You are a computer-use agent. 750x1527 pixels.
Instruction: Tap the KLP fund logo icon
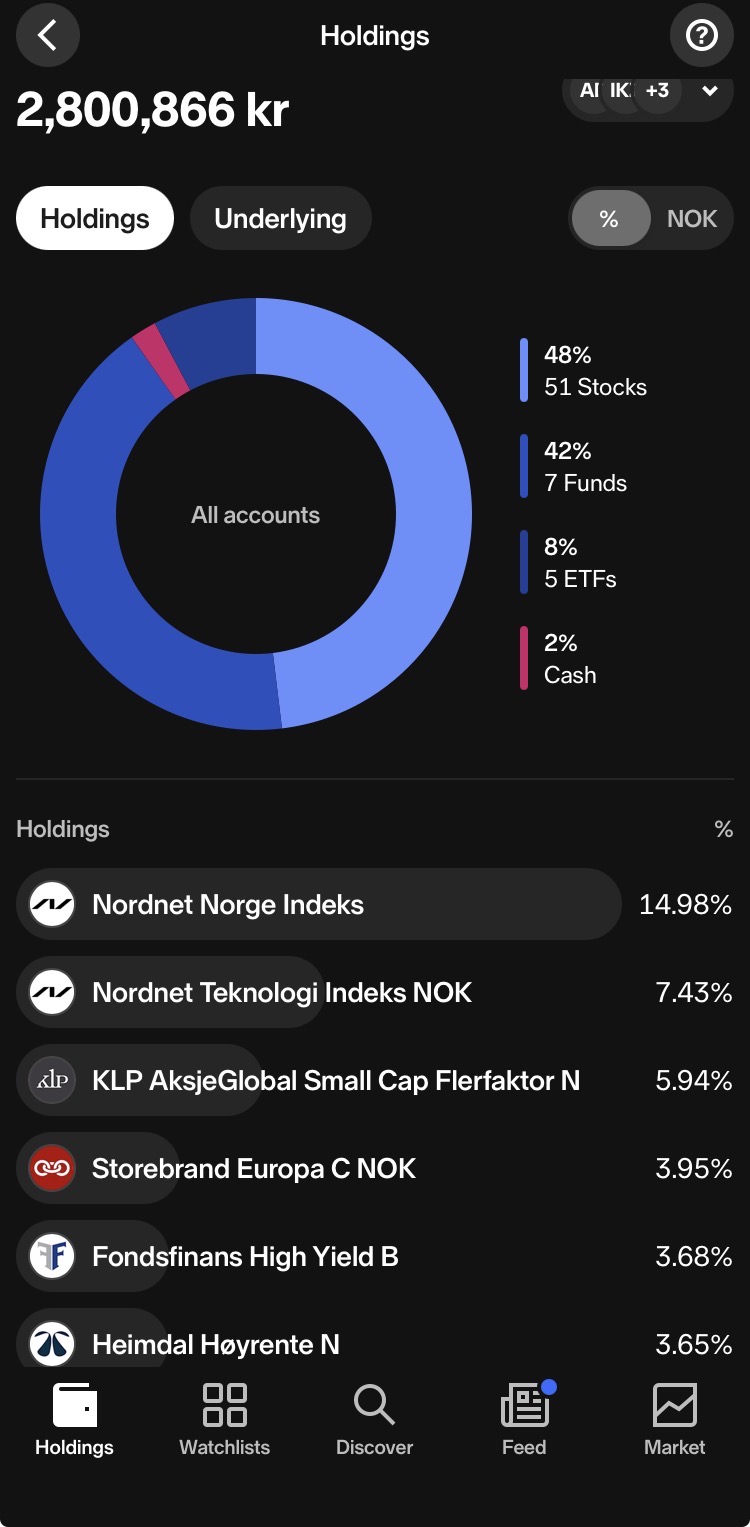52,1080
